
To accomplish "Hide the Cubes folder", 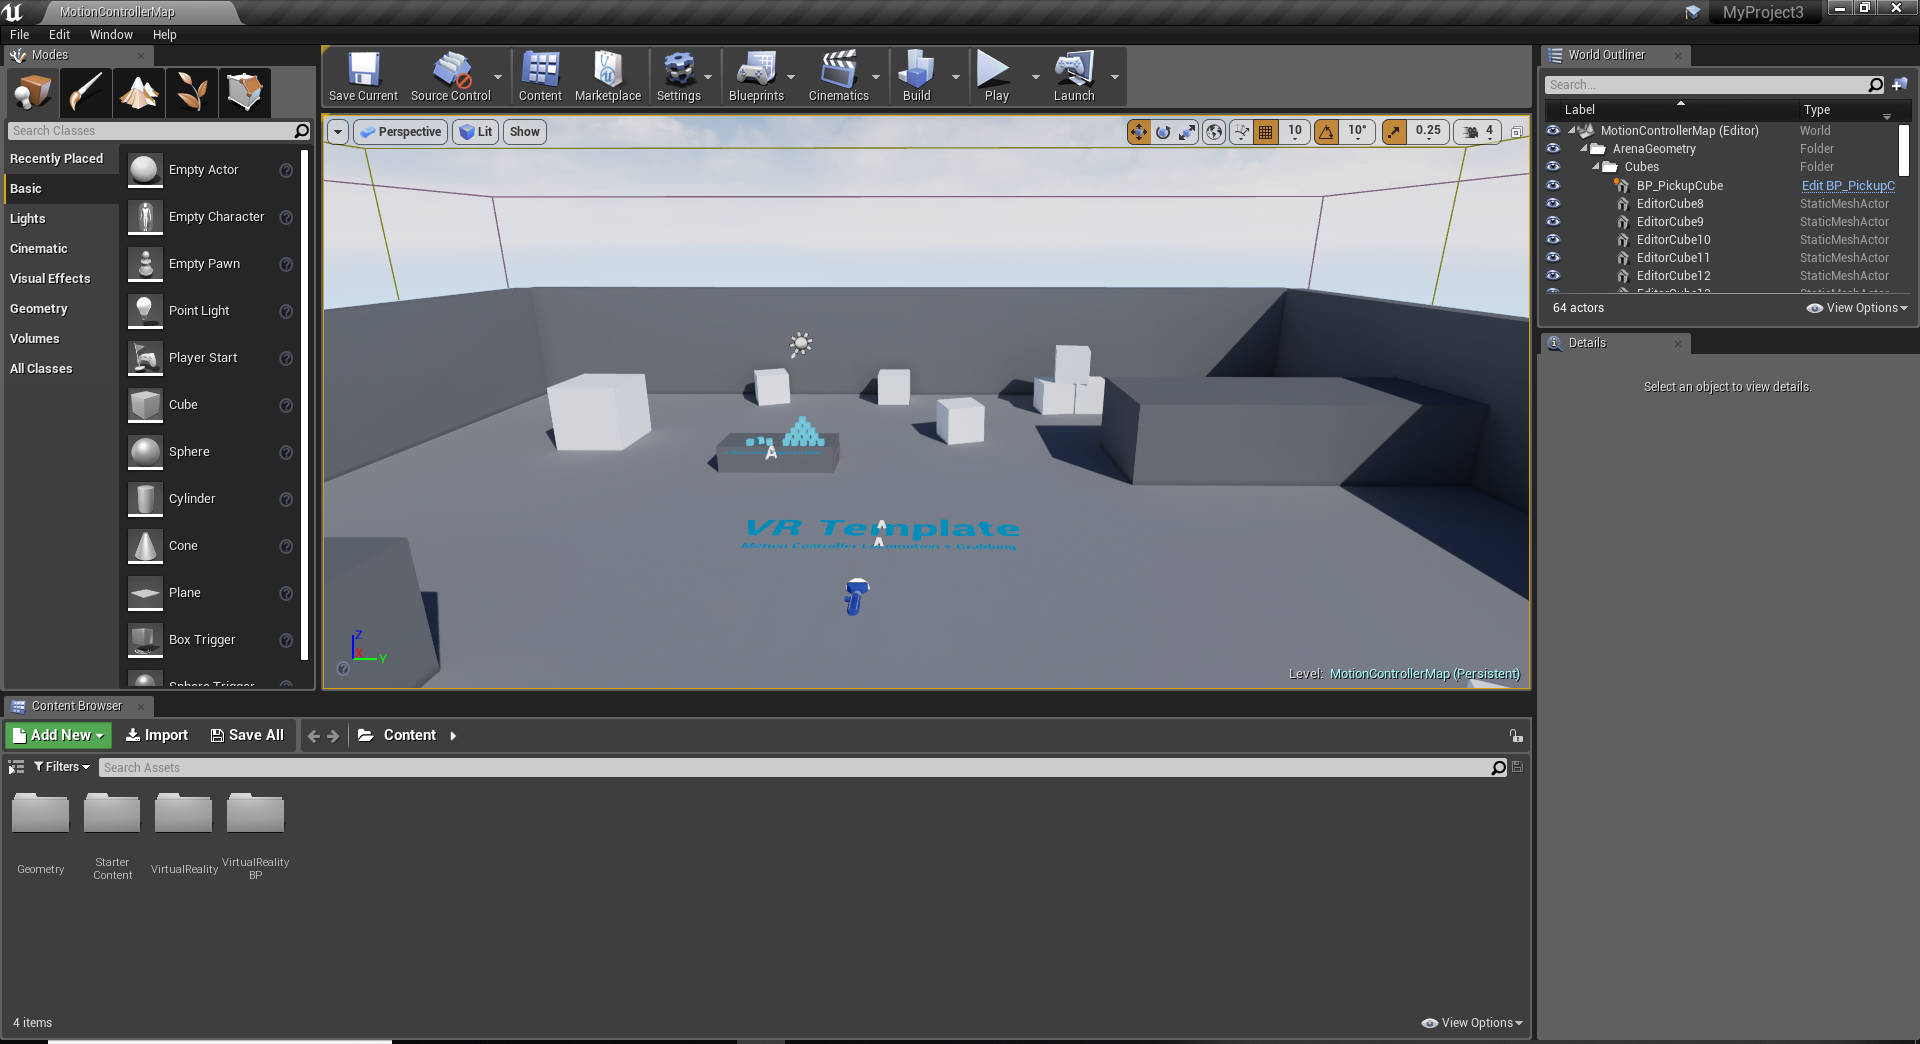I will [1553, 167].
